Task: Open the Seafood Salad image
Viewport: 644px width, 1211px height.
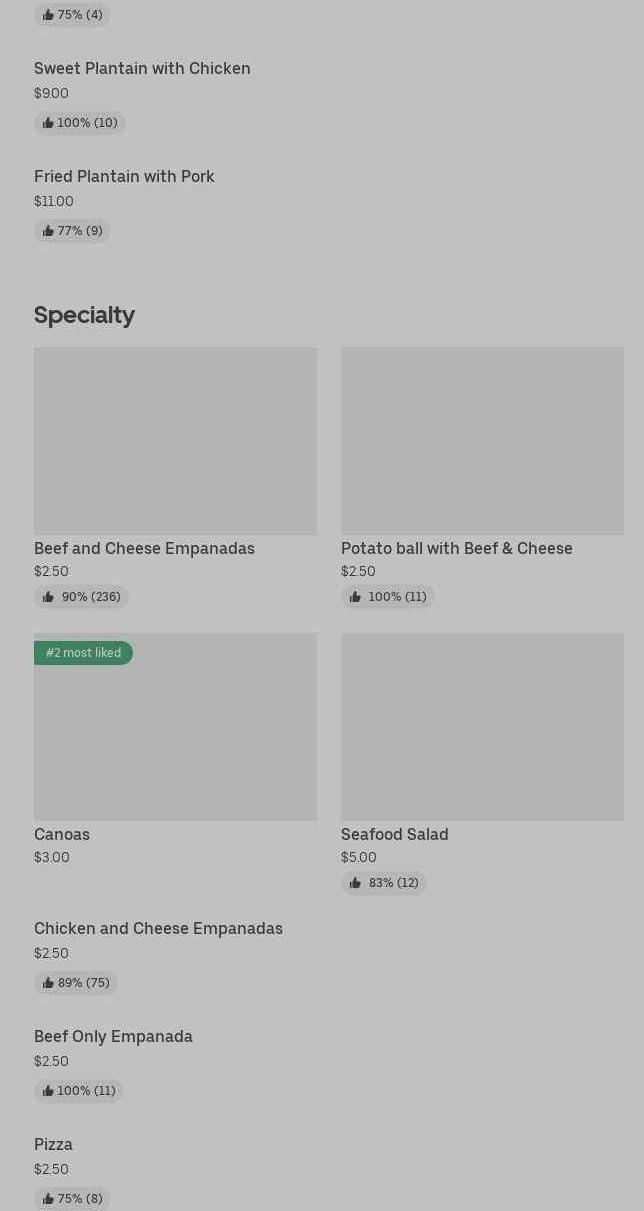Action: point(482,726)
